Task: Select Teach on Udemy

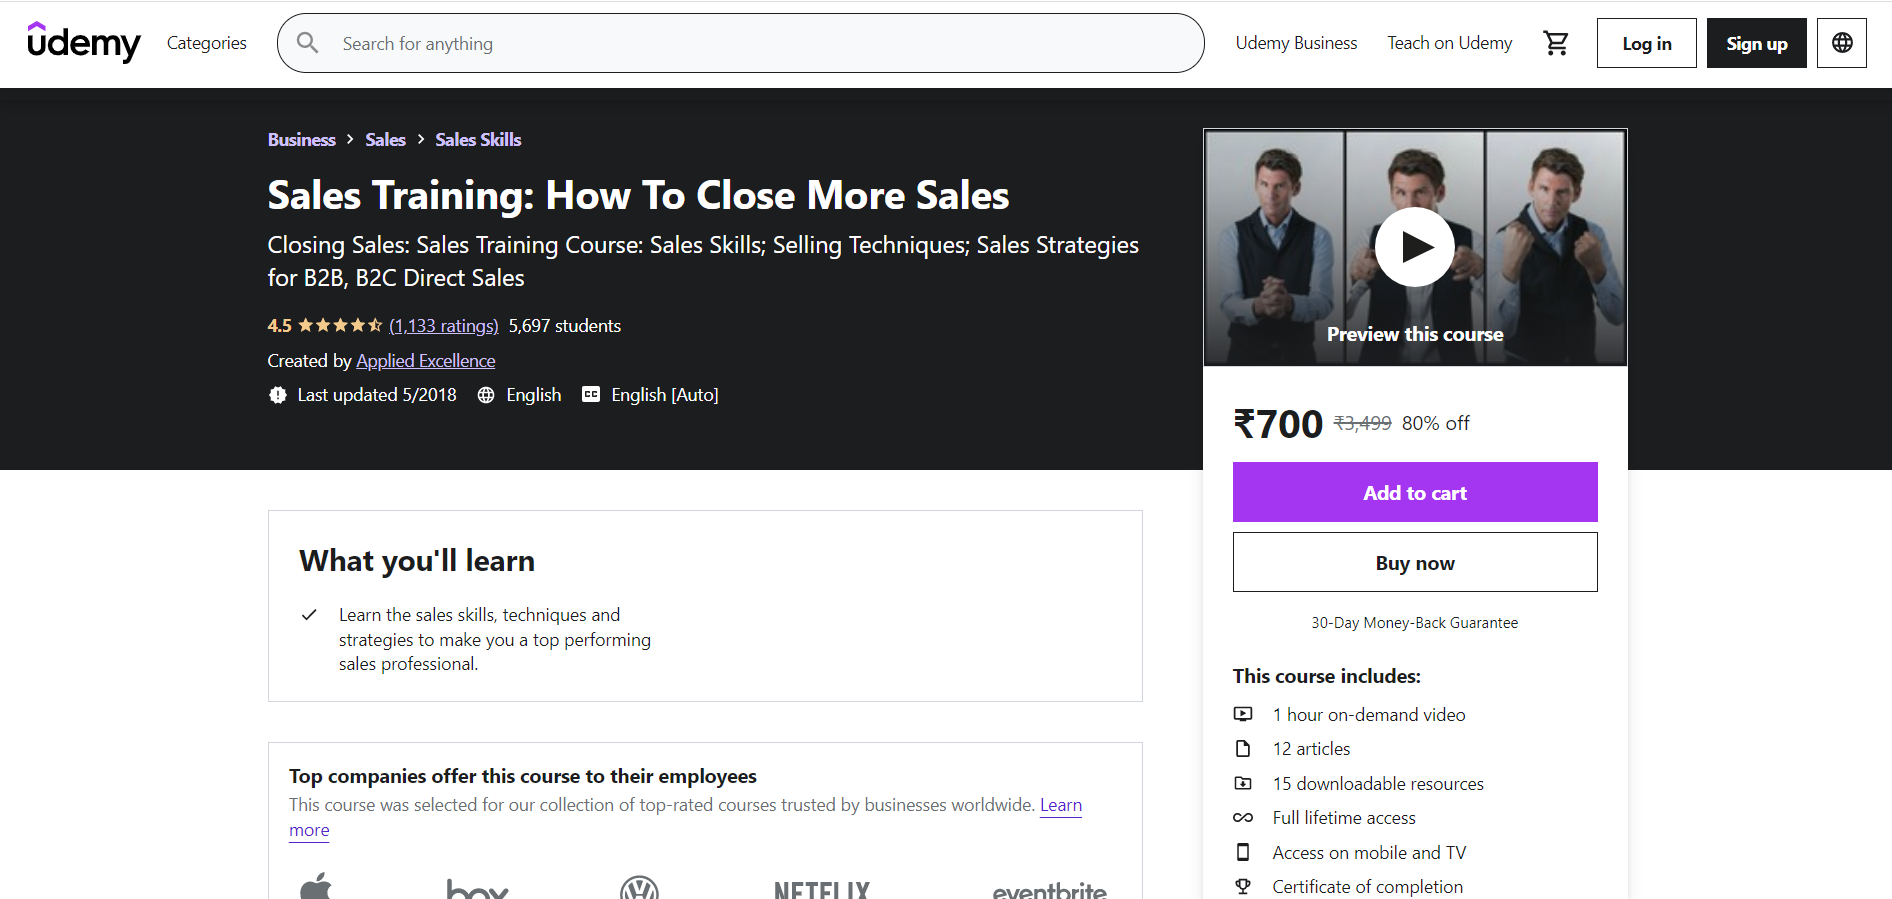Action: [1449, 43]
